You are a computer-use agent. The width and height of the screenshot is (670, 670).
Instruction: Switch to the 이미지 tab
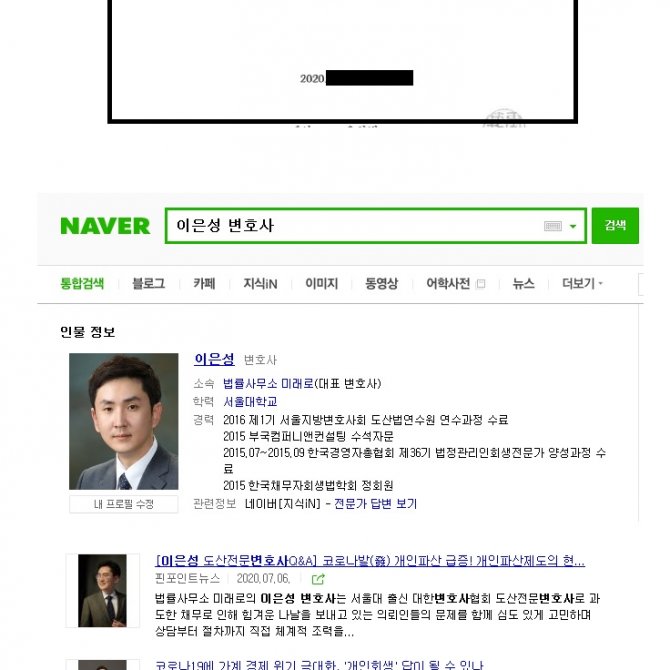pyautogui.click(x=321, y=283)
